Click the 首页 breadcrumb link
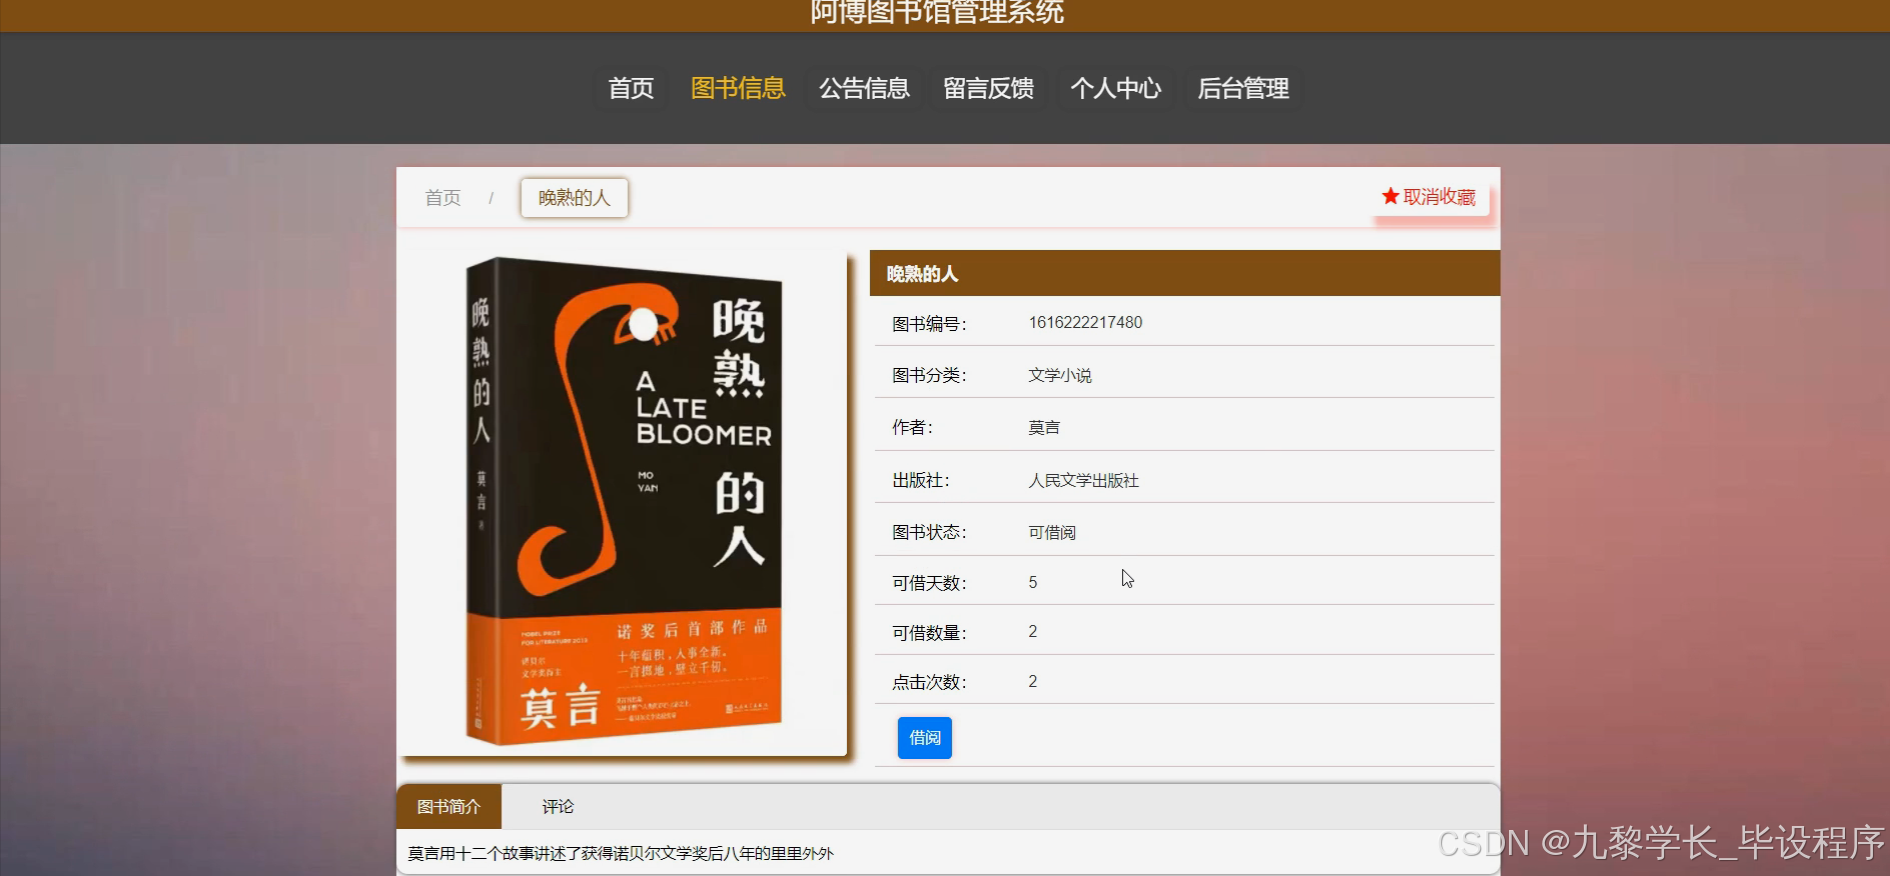The width and height of the screenshot is (1890, 876). [443, 198]
